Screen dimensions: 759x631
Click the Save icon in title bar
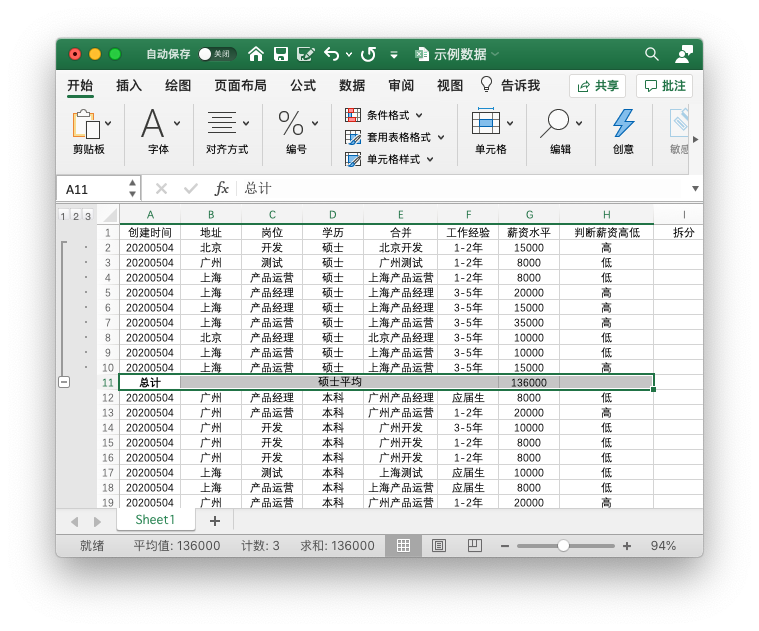click(x=281, y=54)
